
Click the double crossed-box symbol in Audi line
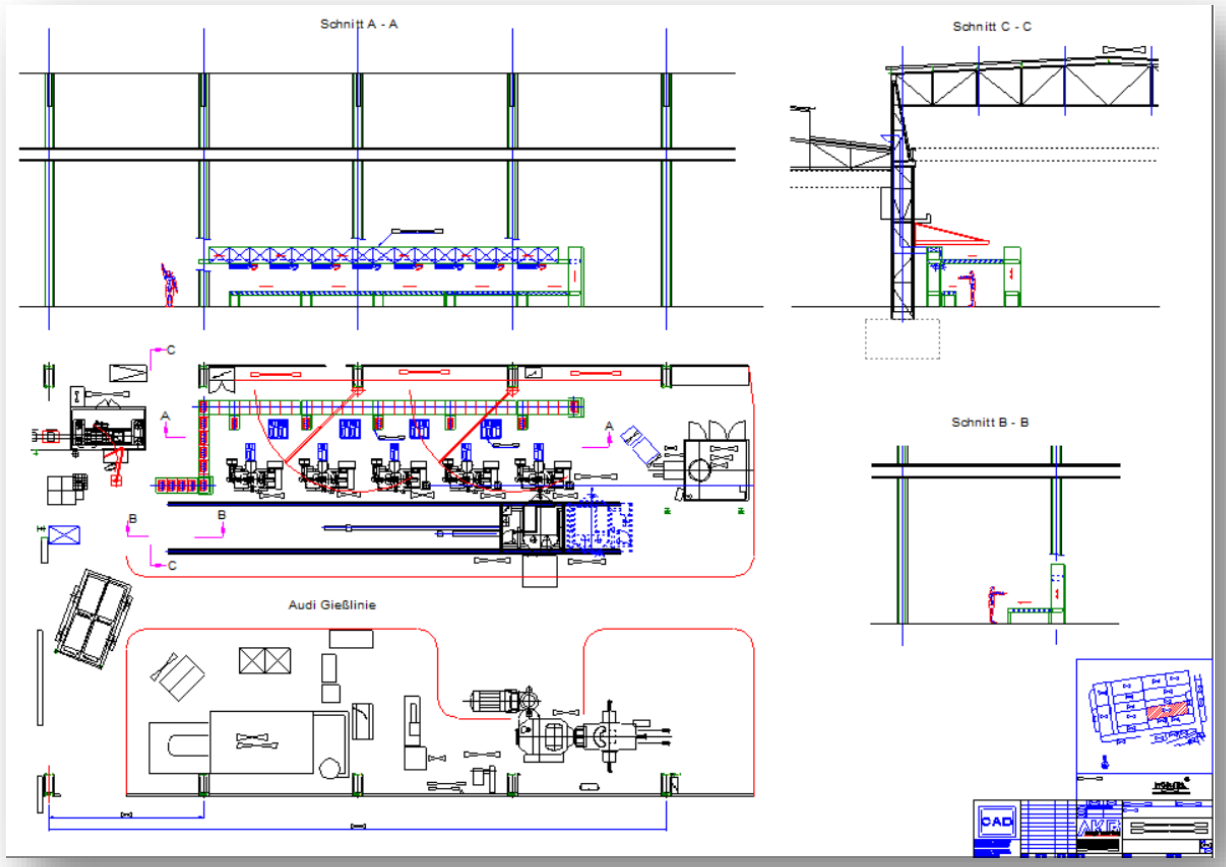click(x=264, y=660)
